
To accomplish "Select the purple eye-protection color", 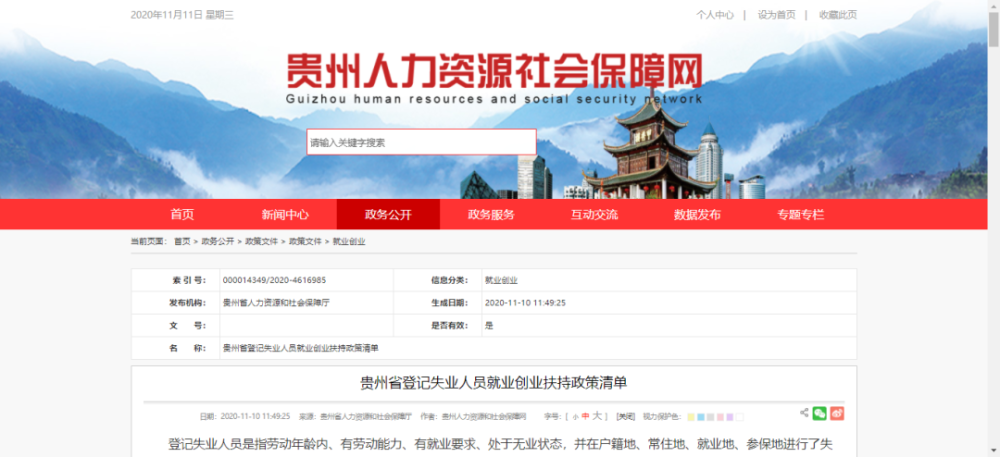I will coord(730,417).
